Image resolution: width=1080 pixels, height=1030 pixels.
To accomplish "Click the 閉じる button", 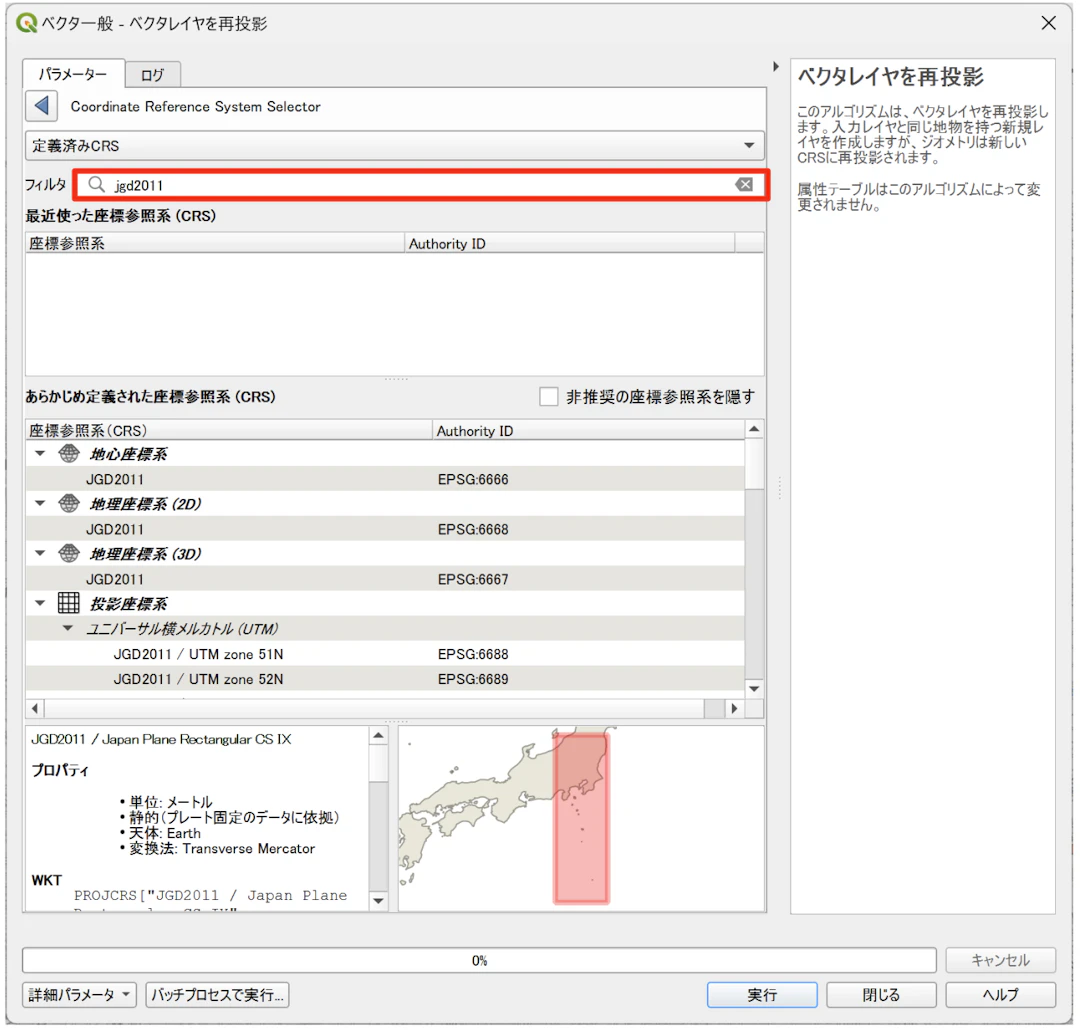I will (x=881, y=994).
